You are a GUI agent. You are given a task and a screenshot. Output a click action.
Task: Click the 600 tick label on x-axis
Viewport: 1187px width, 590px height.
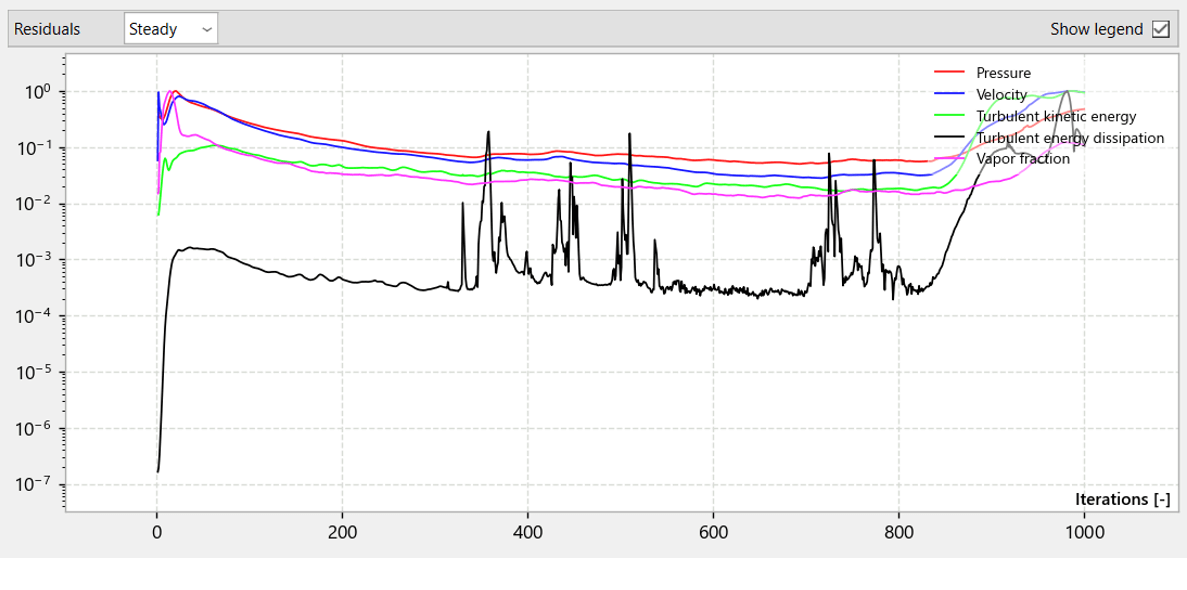[713, 532]
